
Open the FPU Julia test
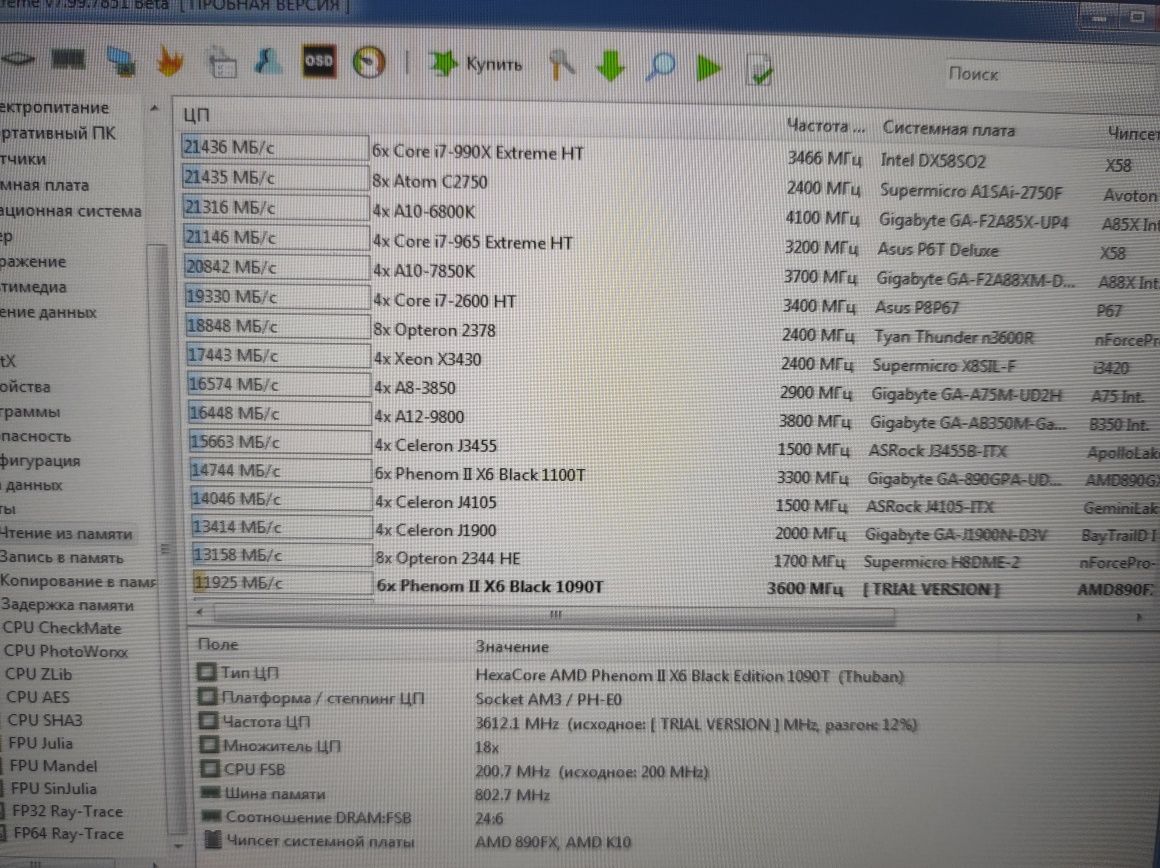pos(41,743)
